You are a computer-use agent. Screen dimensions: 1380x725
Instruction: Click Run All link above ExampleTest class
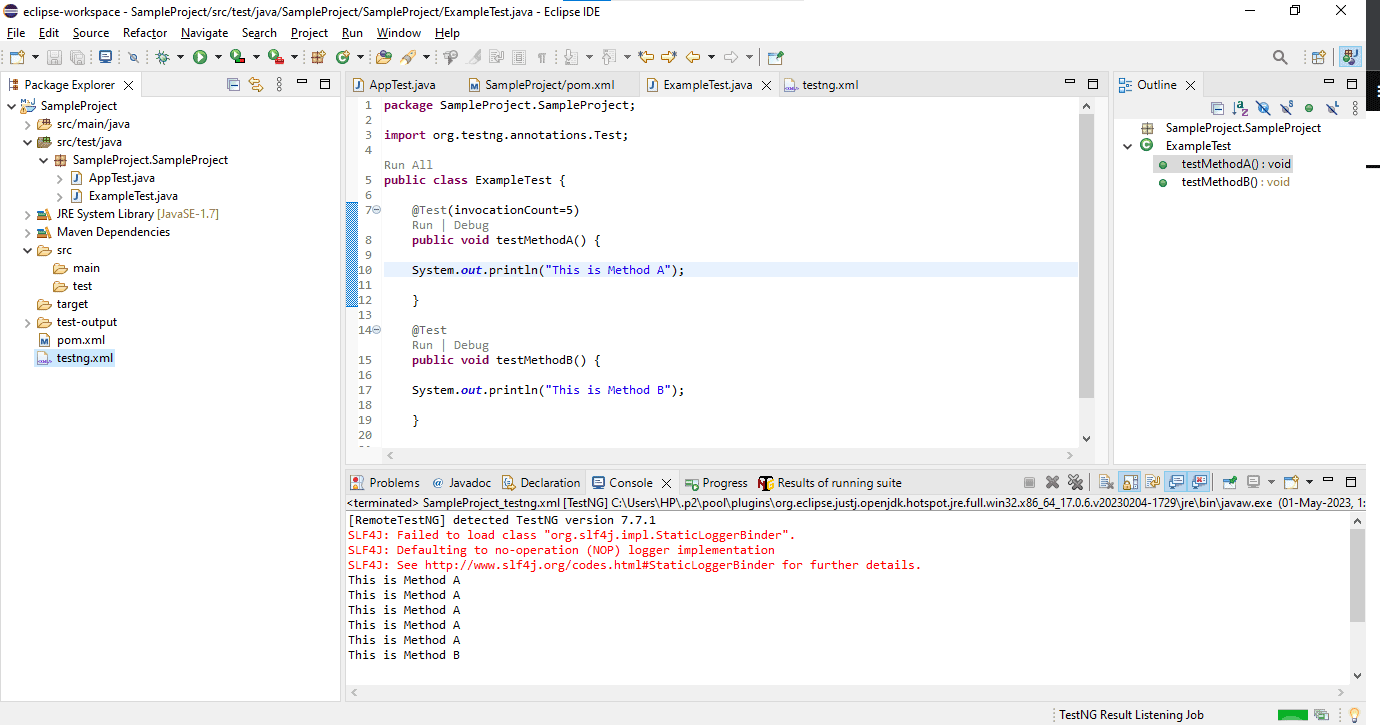[408, 165]
